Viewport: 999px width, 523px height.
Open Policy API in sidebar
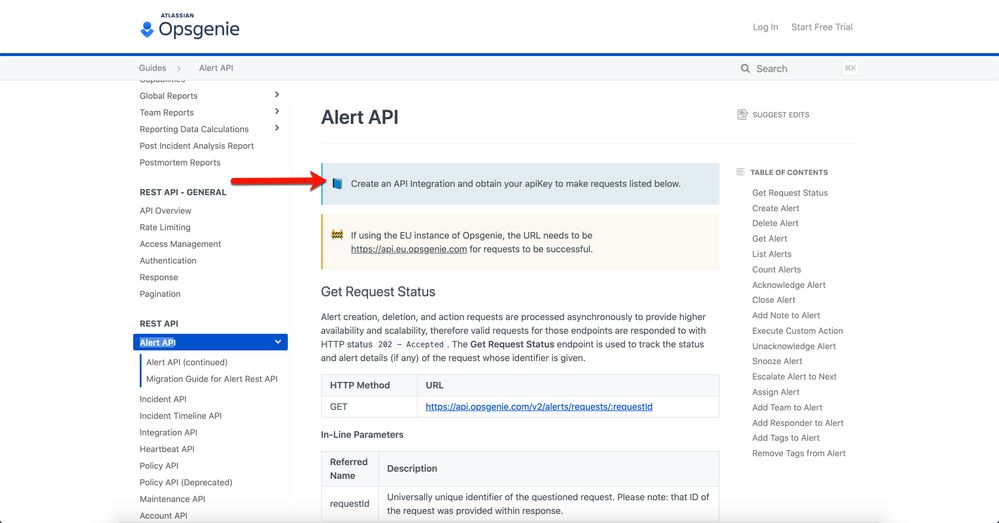click(x=159, y=466)
